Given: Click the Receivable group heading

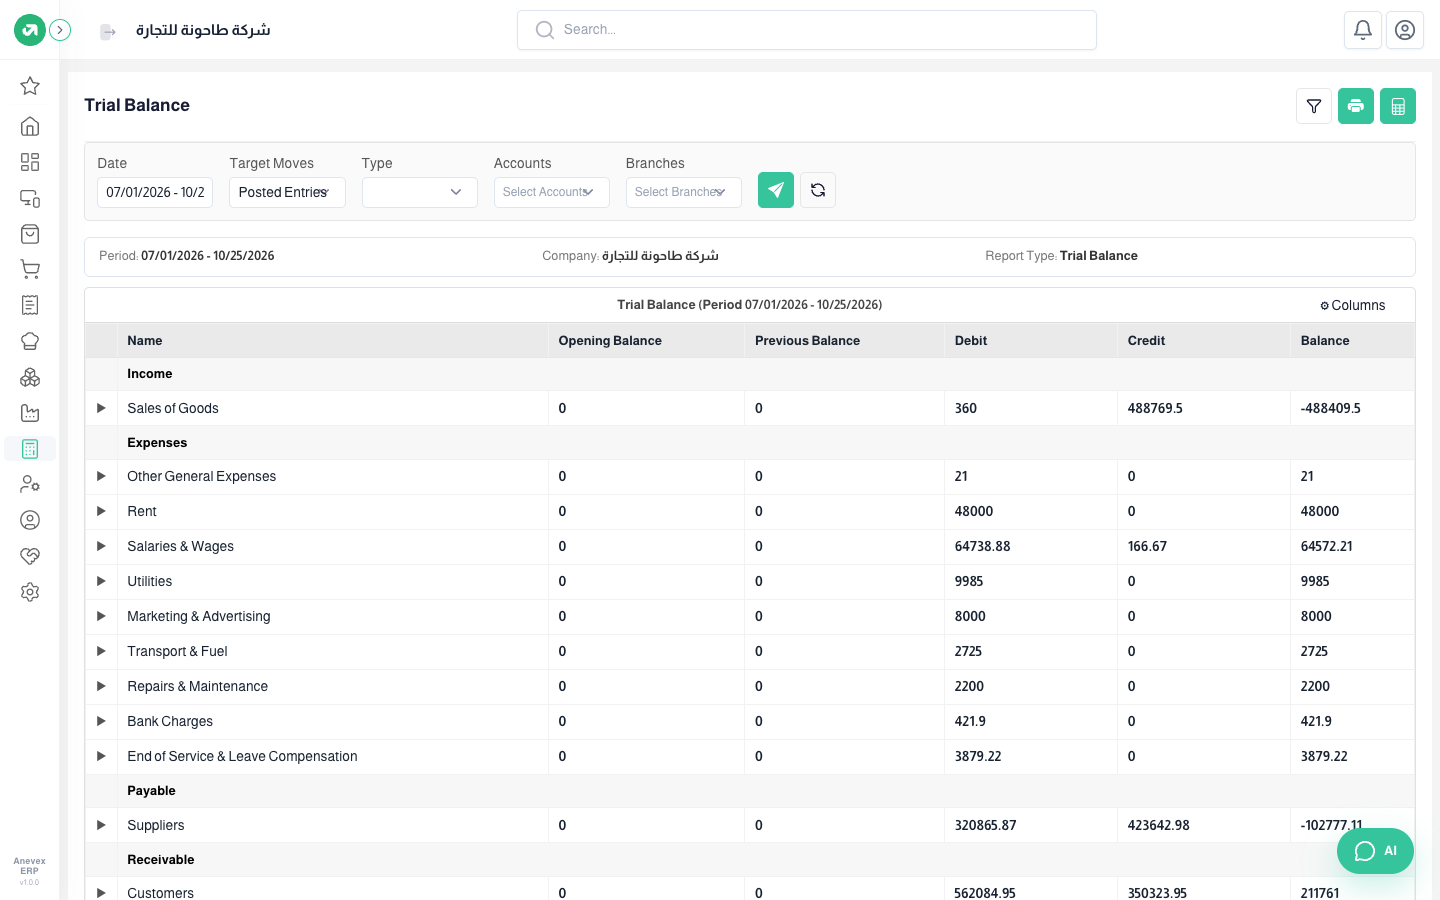Looking at the screenshot, I should 161,859.
